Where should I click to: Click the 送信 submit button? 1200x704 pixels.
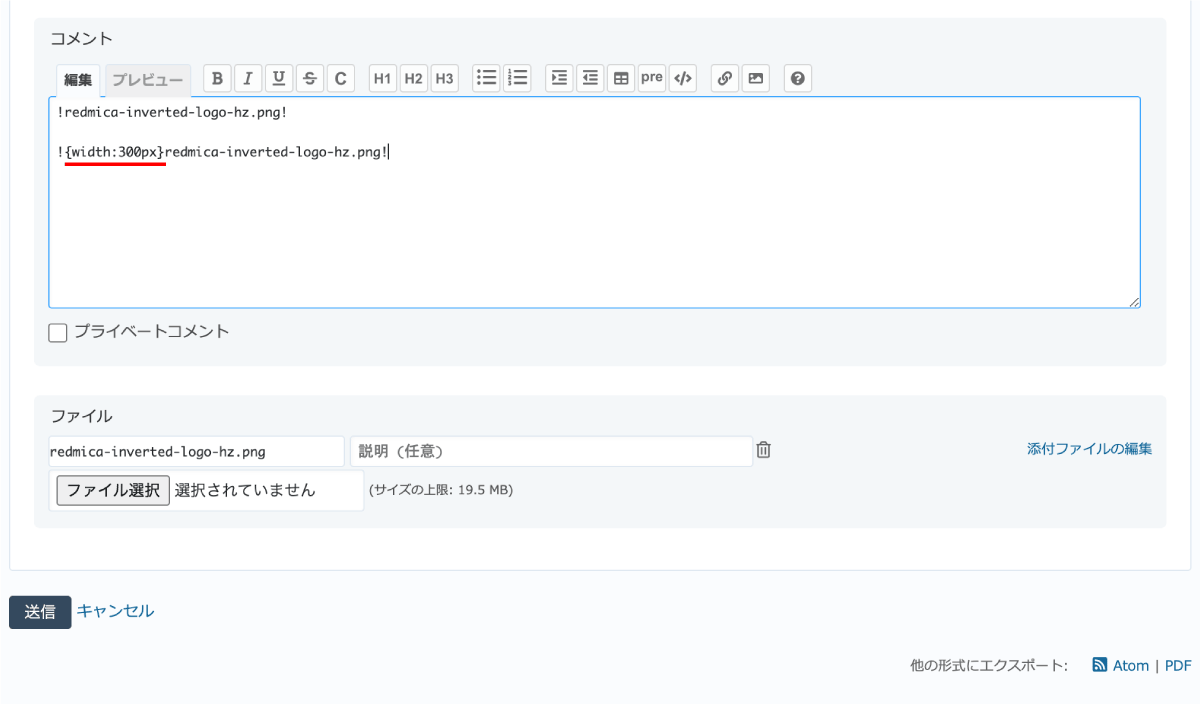40,611
